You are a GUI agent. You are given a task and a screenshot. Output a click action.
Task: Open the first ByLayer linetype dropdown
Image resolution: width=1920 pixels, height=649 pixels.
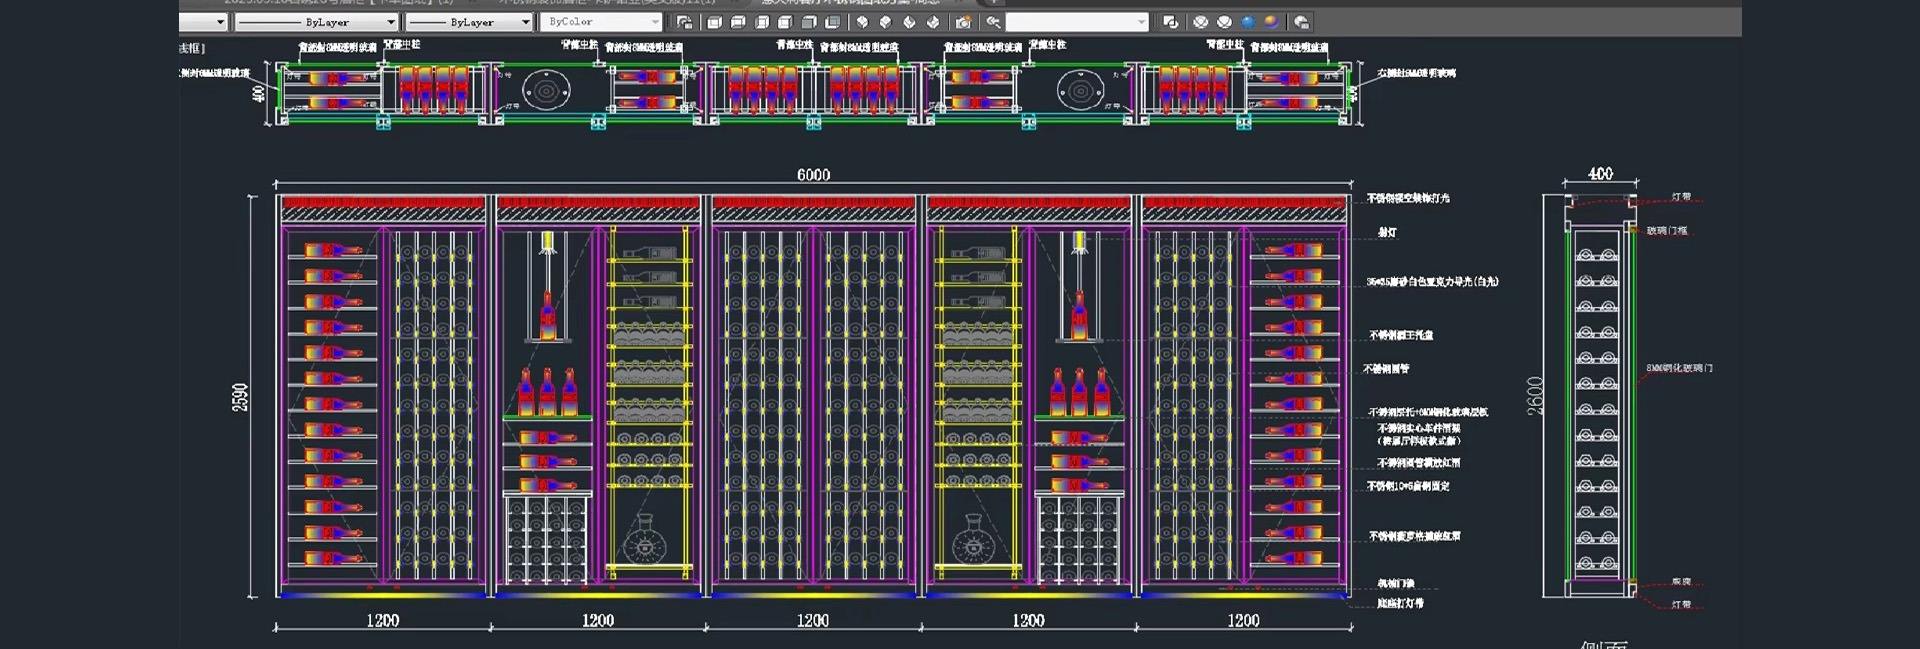391,22
